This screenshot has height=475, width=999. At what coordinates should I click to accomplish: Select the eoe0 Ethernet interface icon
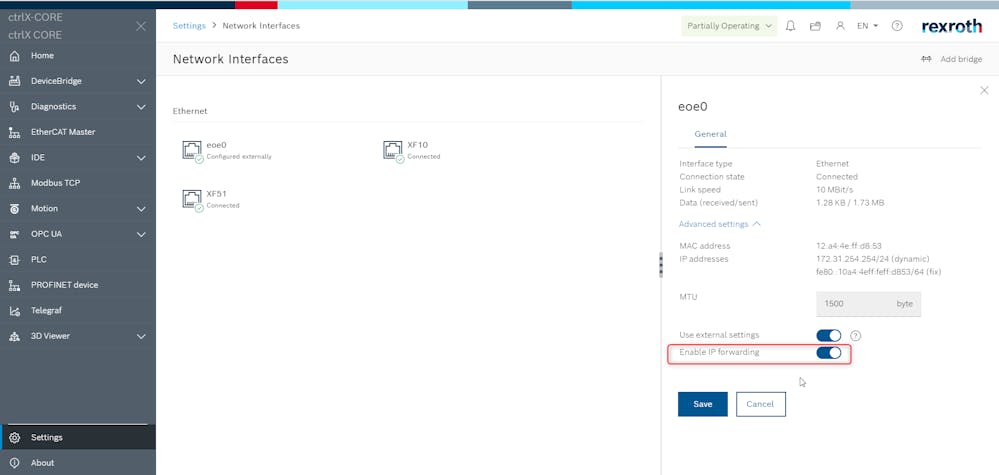[193, 150]
